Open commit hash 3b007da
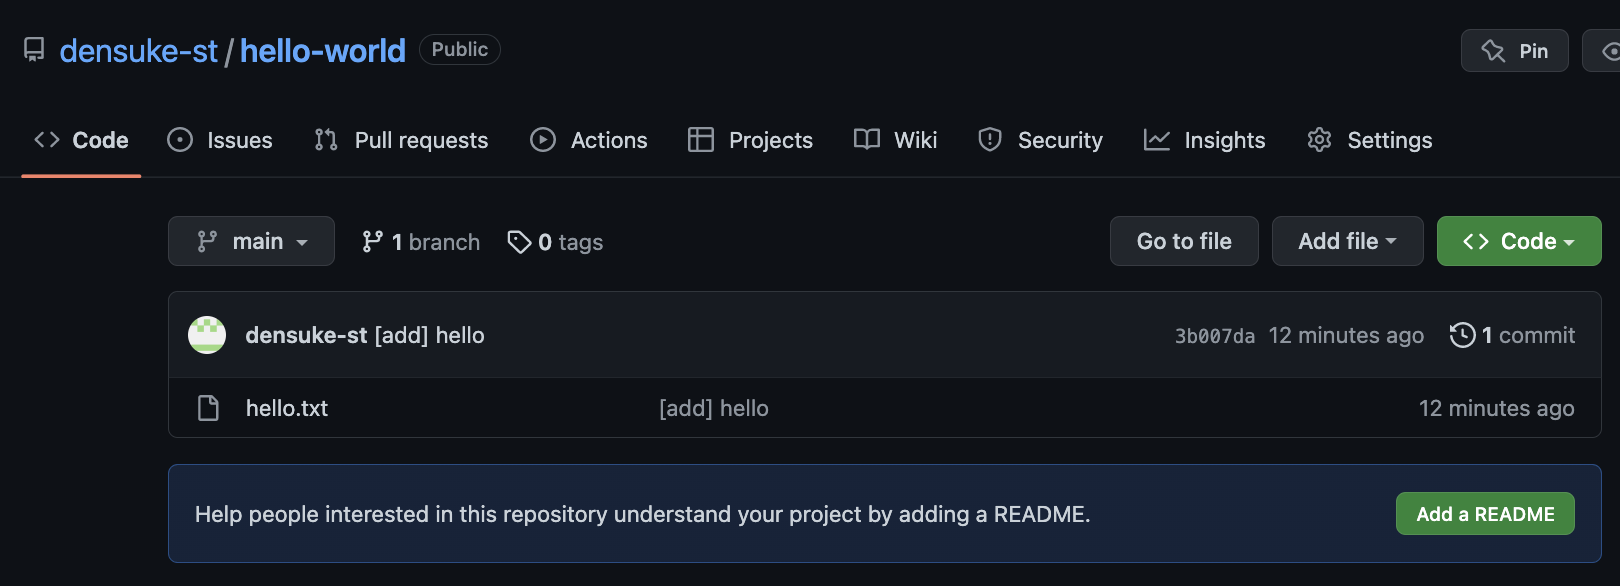Image resolution: width=1620 pixels, height=586 pixels. coord(1214,336)
